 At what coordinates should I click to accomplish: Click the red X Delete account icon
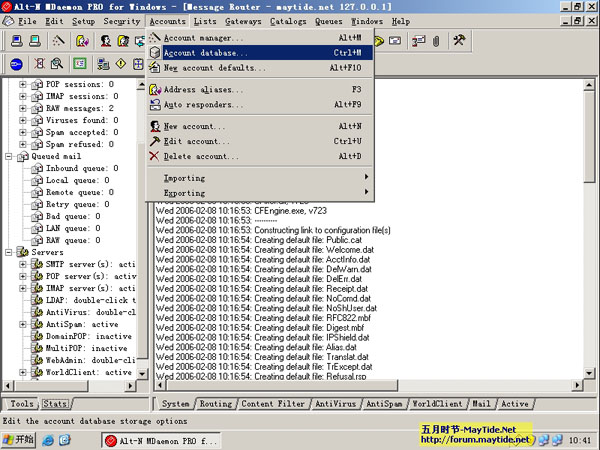coord(154,156)
